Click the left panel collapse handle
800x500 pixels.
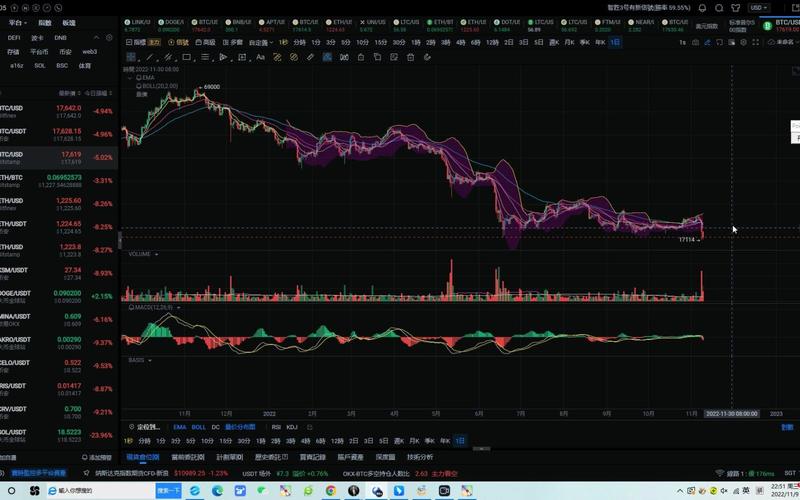(x=120, y=240)
